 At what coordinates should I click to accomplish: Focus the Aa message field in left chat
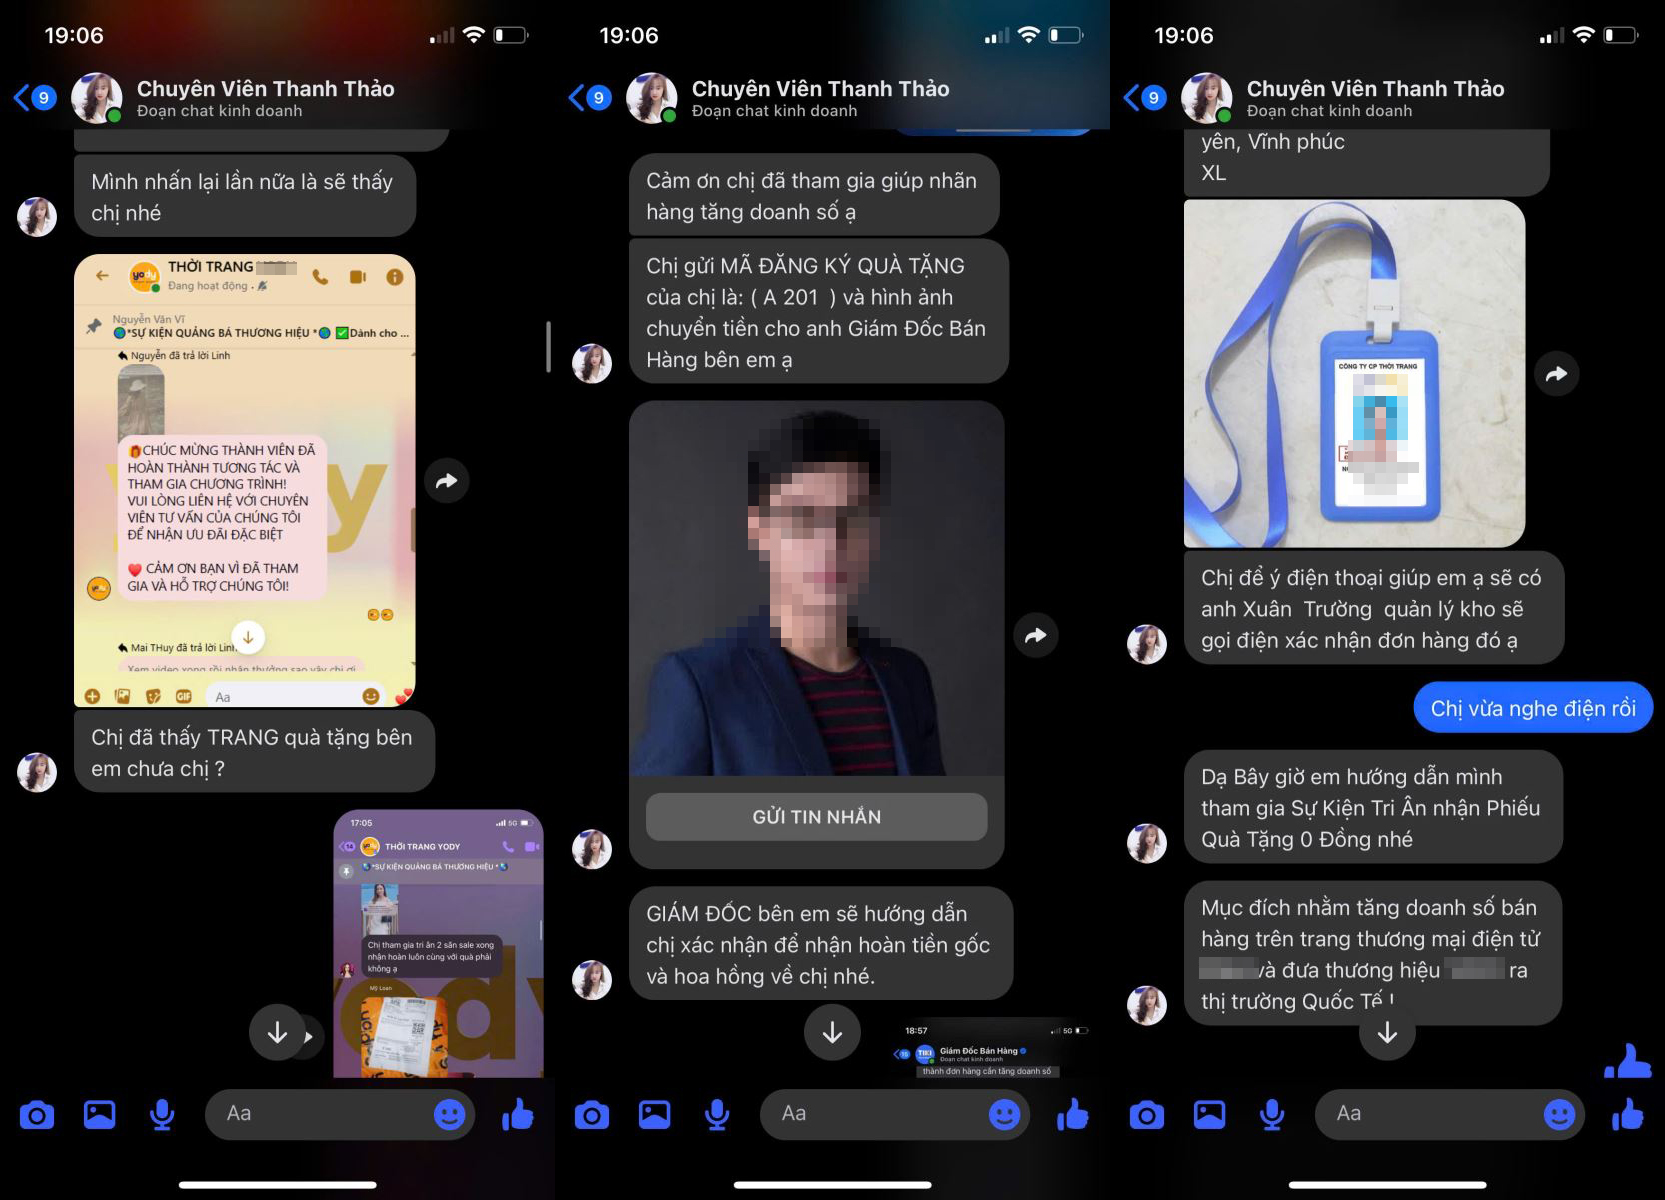click(x=330, y=1114)
